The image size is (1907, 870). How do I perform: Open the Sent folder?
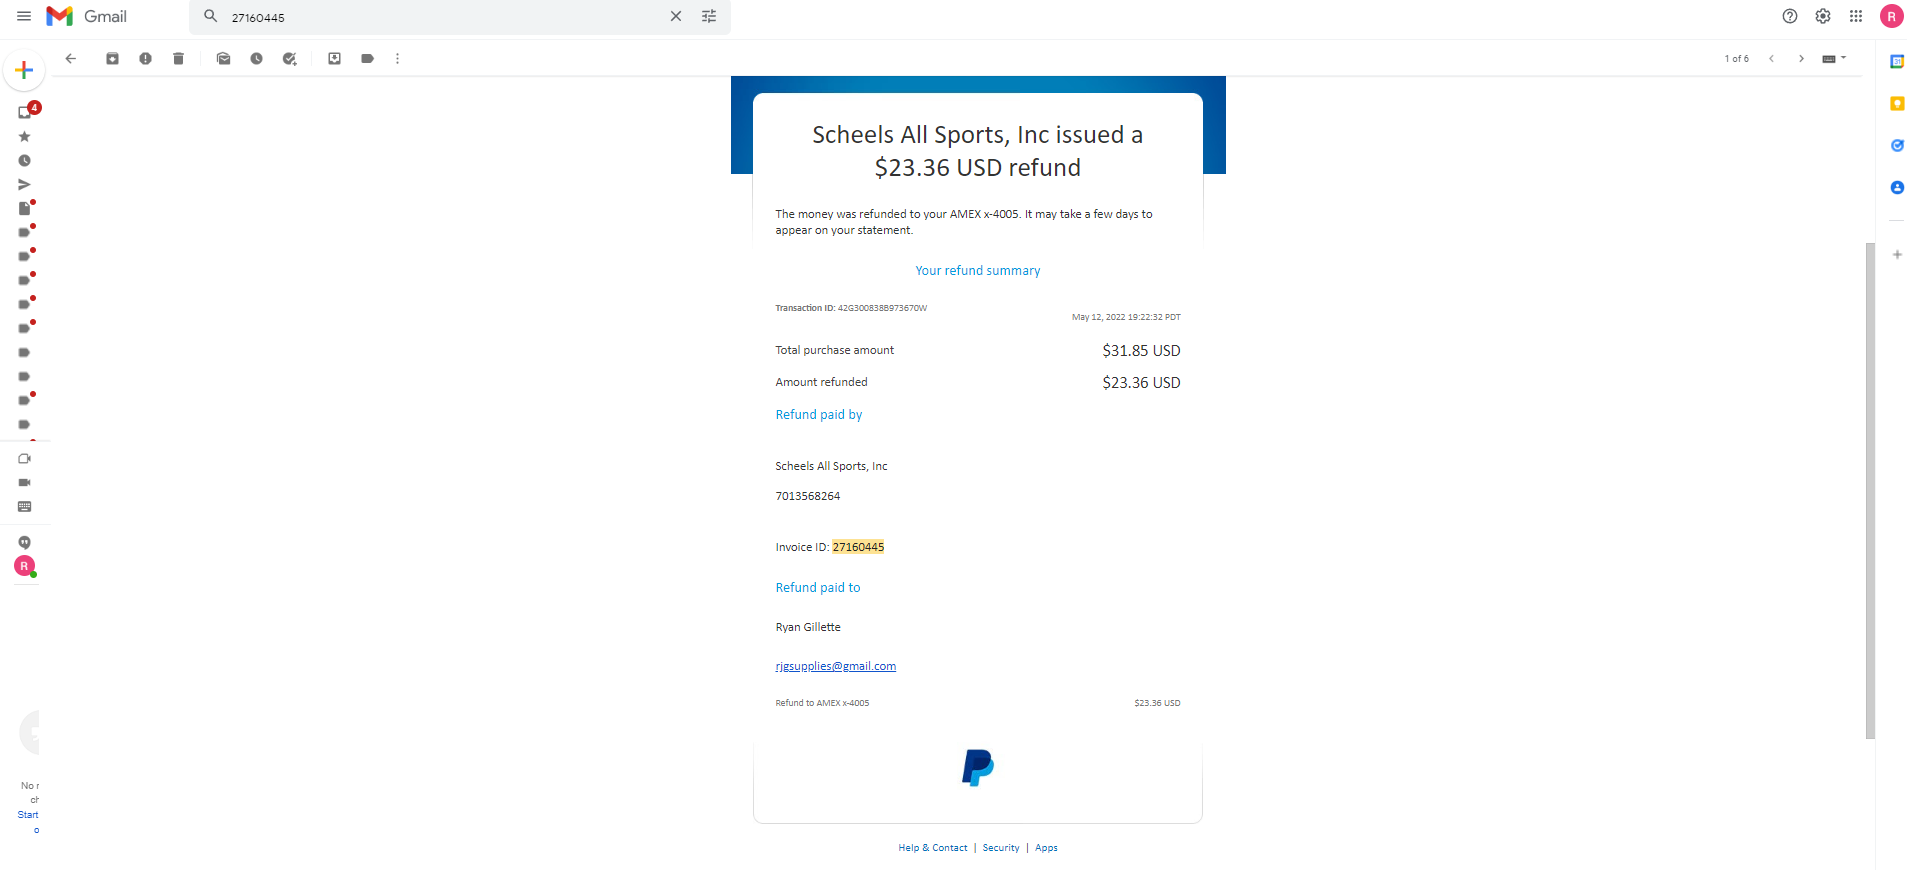click(24, 184)
